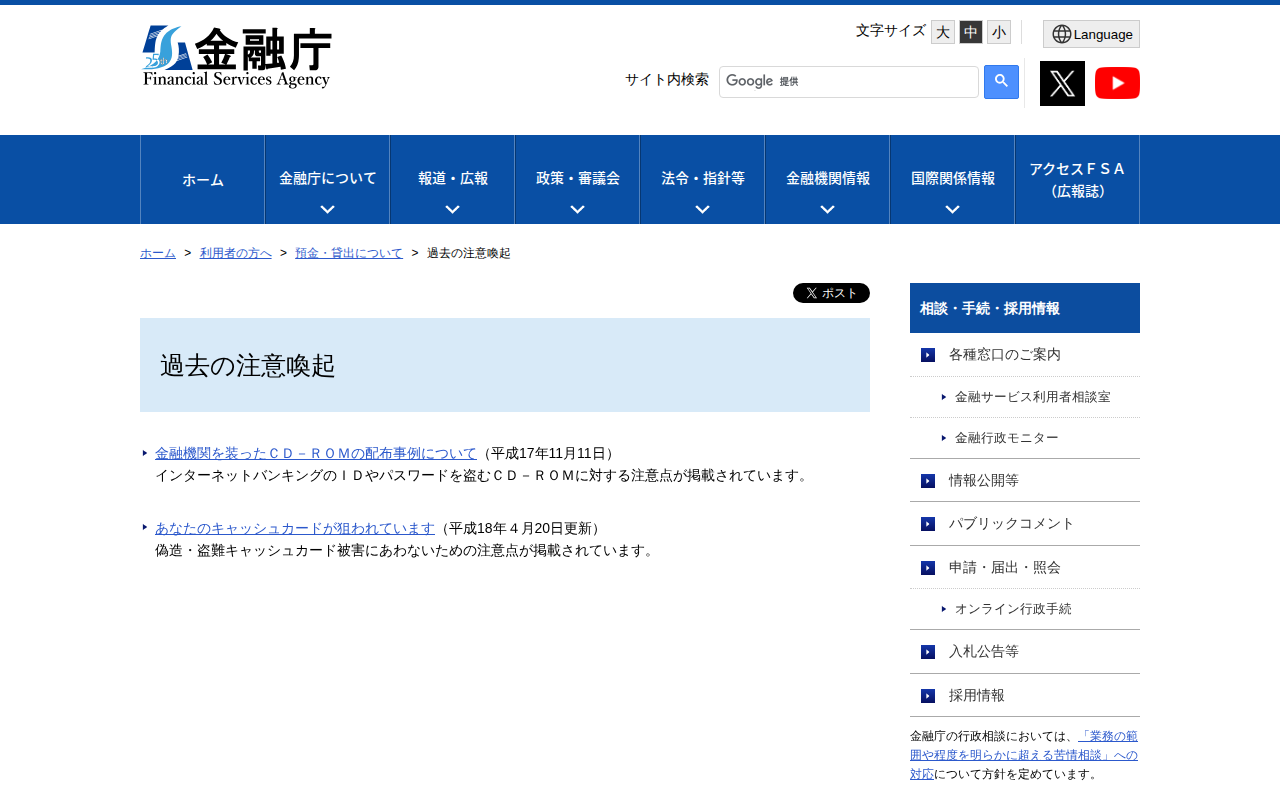Viewport: 1280px width, 800px height.
Task: Open the あなたのキャッシュカードが狙われています link
Action: pyautogui.click(x=294, y=527)
